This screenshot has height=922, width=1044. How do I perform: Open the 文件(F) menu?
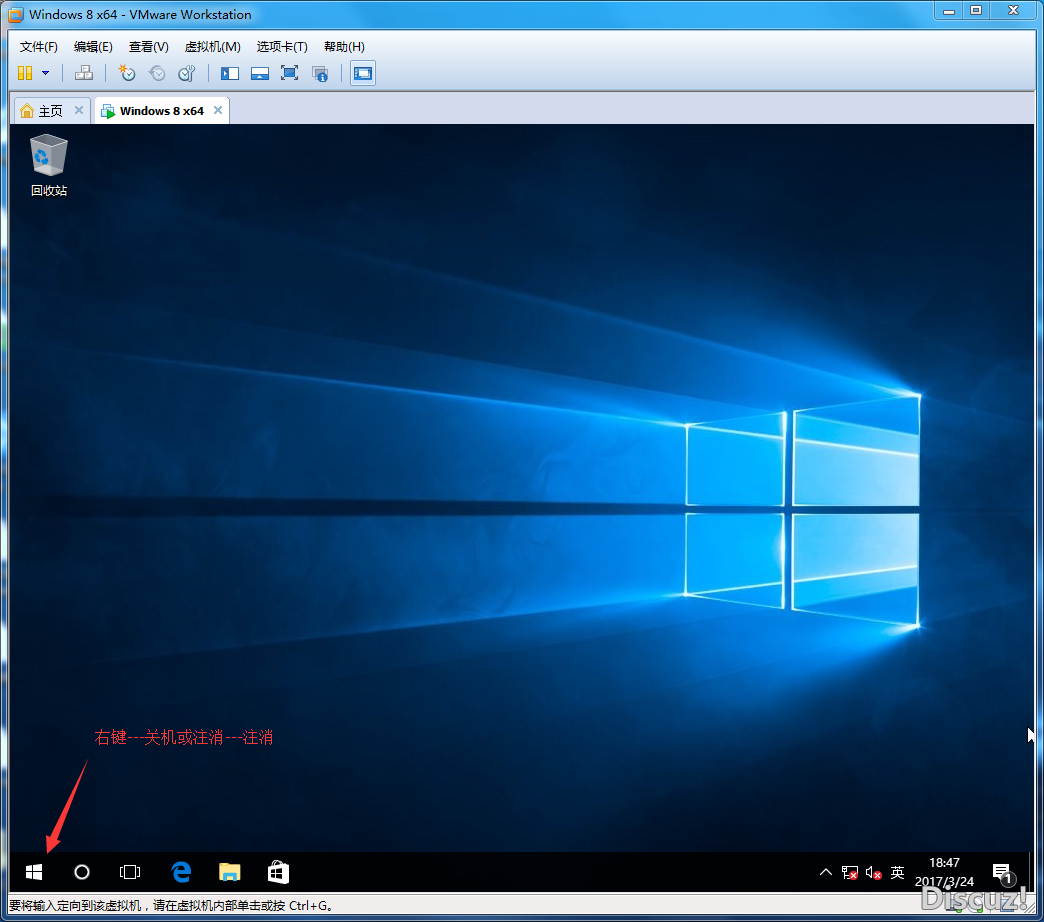click(x=39, y=47)
